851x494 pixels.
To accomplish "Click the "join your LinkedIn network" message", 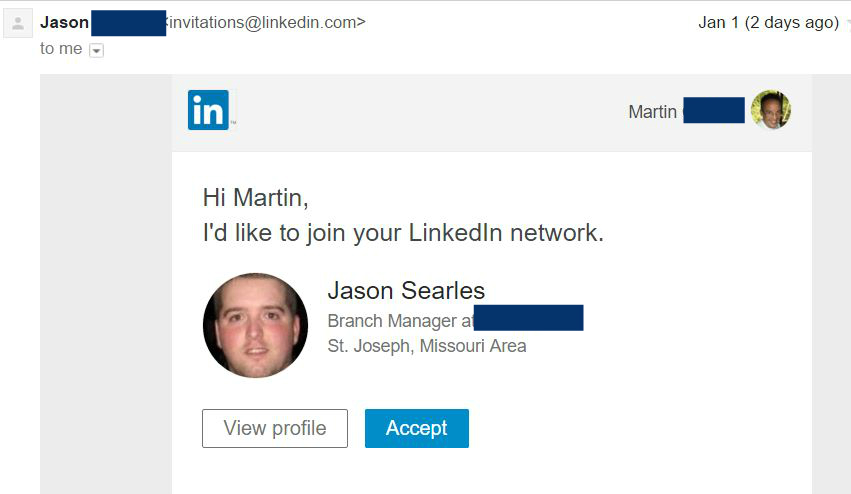I will click(403, 233).
